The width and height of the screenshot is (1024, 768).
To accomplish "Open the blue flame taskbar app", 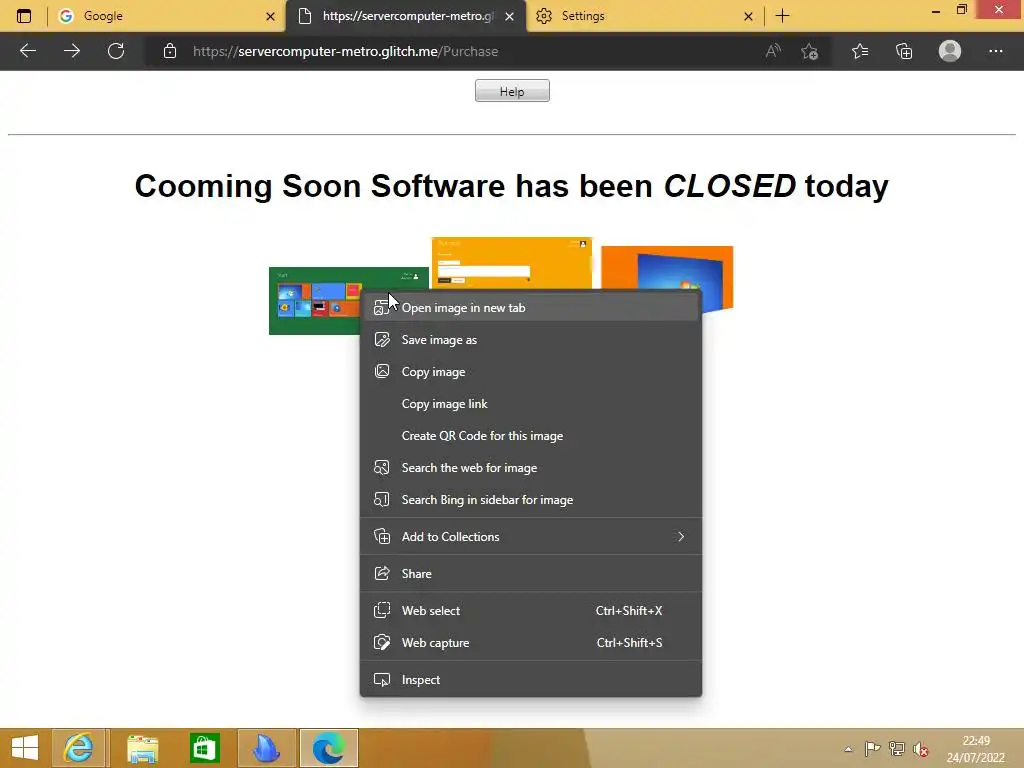I will [x=266, y=748].
